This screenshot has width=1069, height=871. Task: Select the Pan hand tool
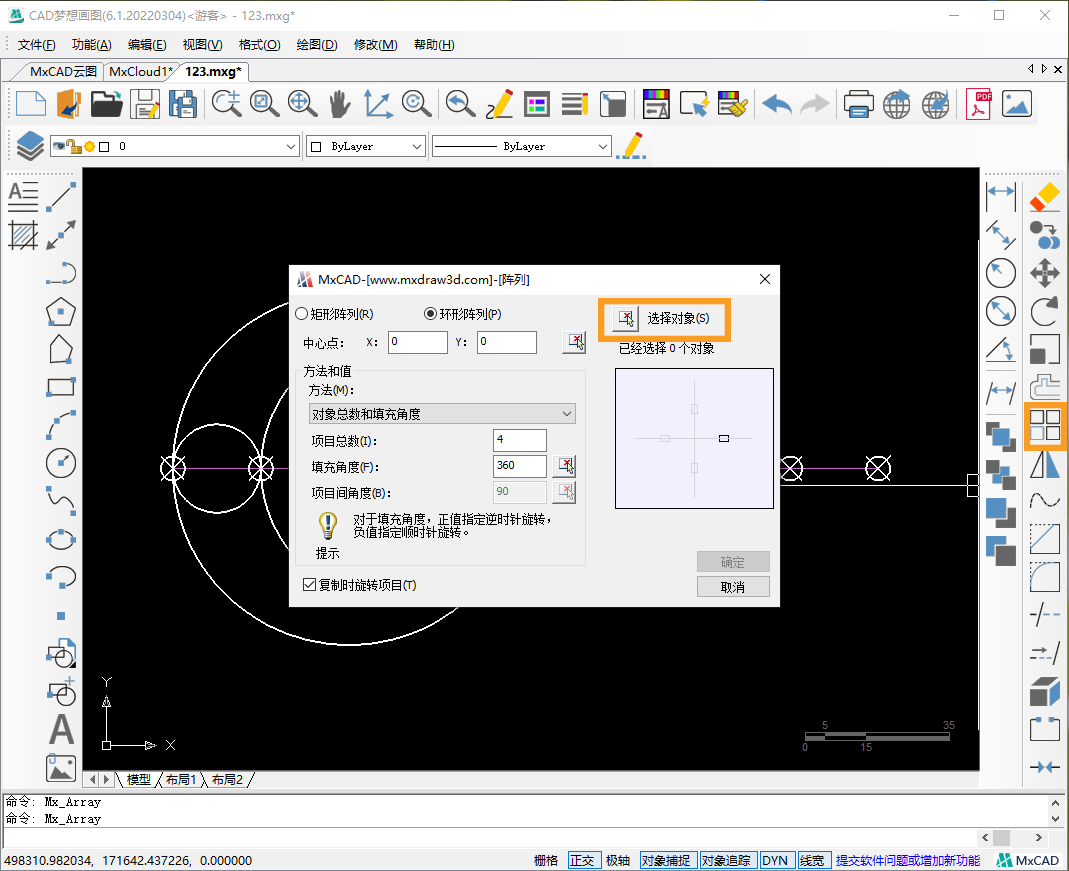(340, 104)
